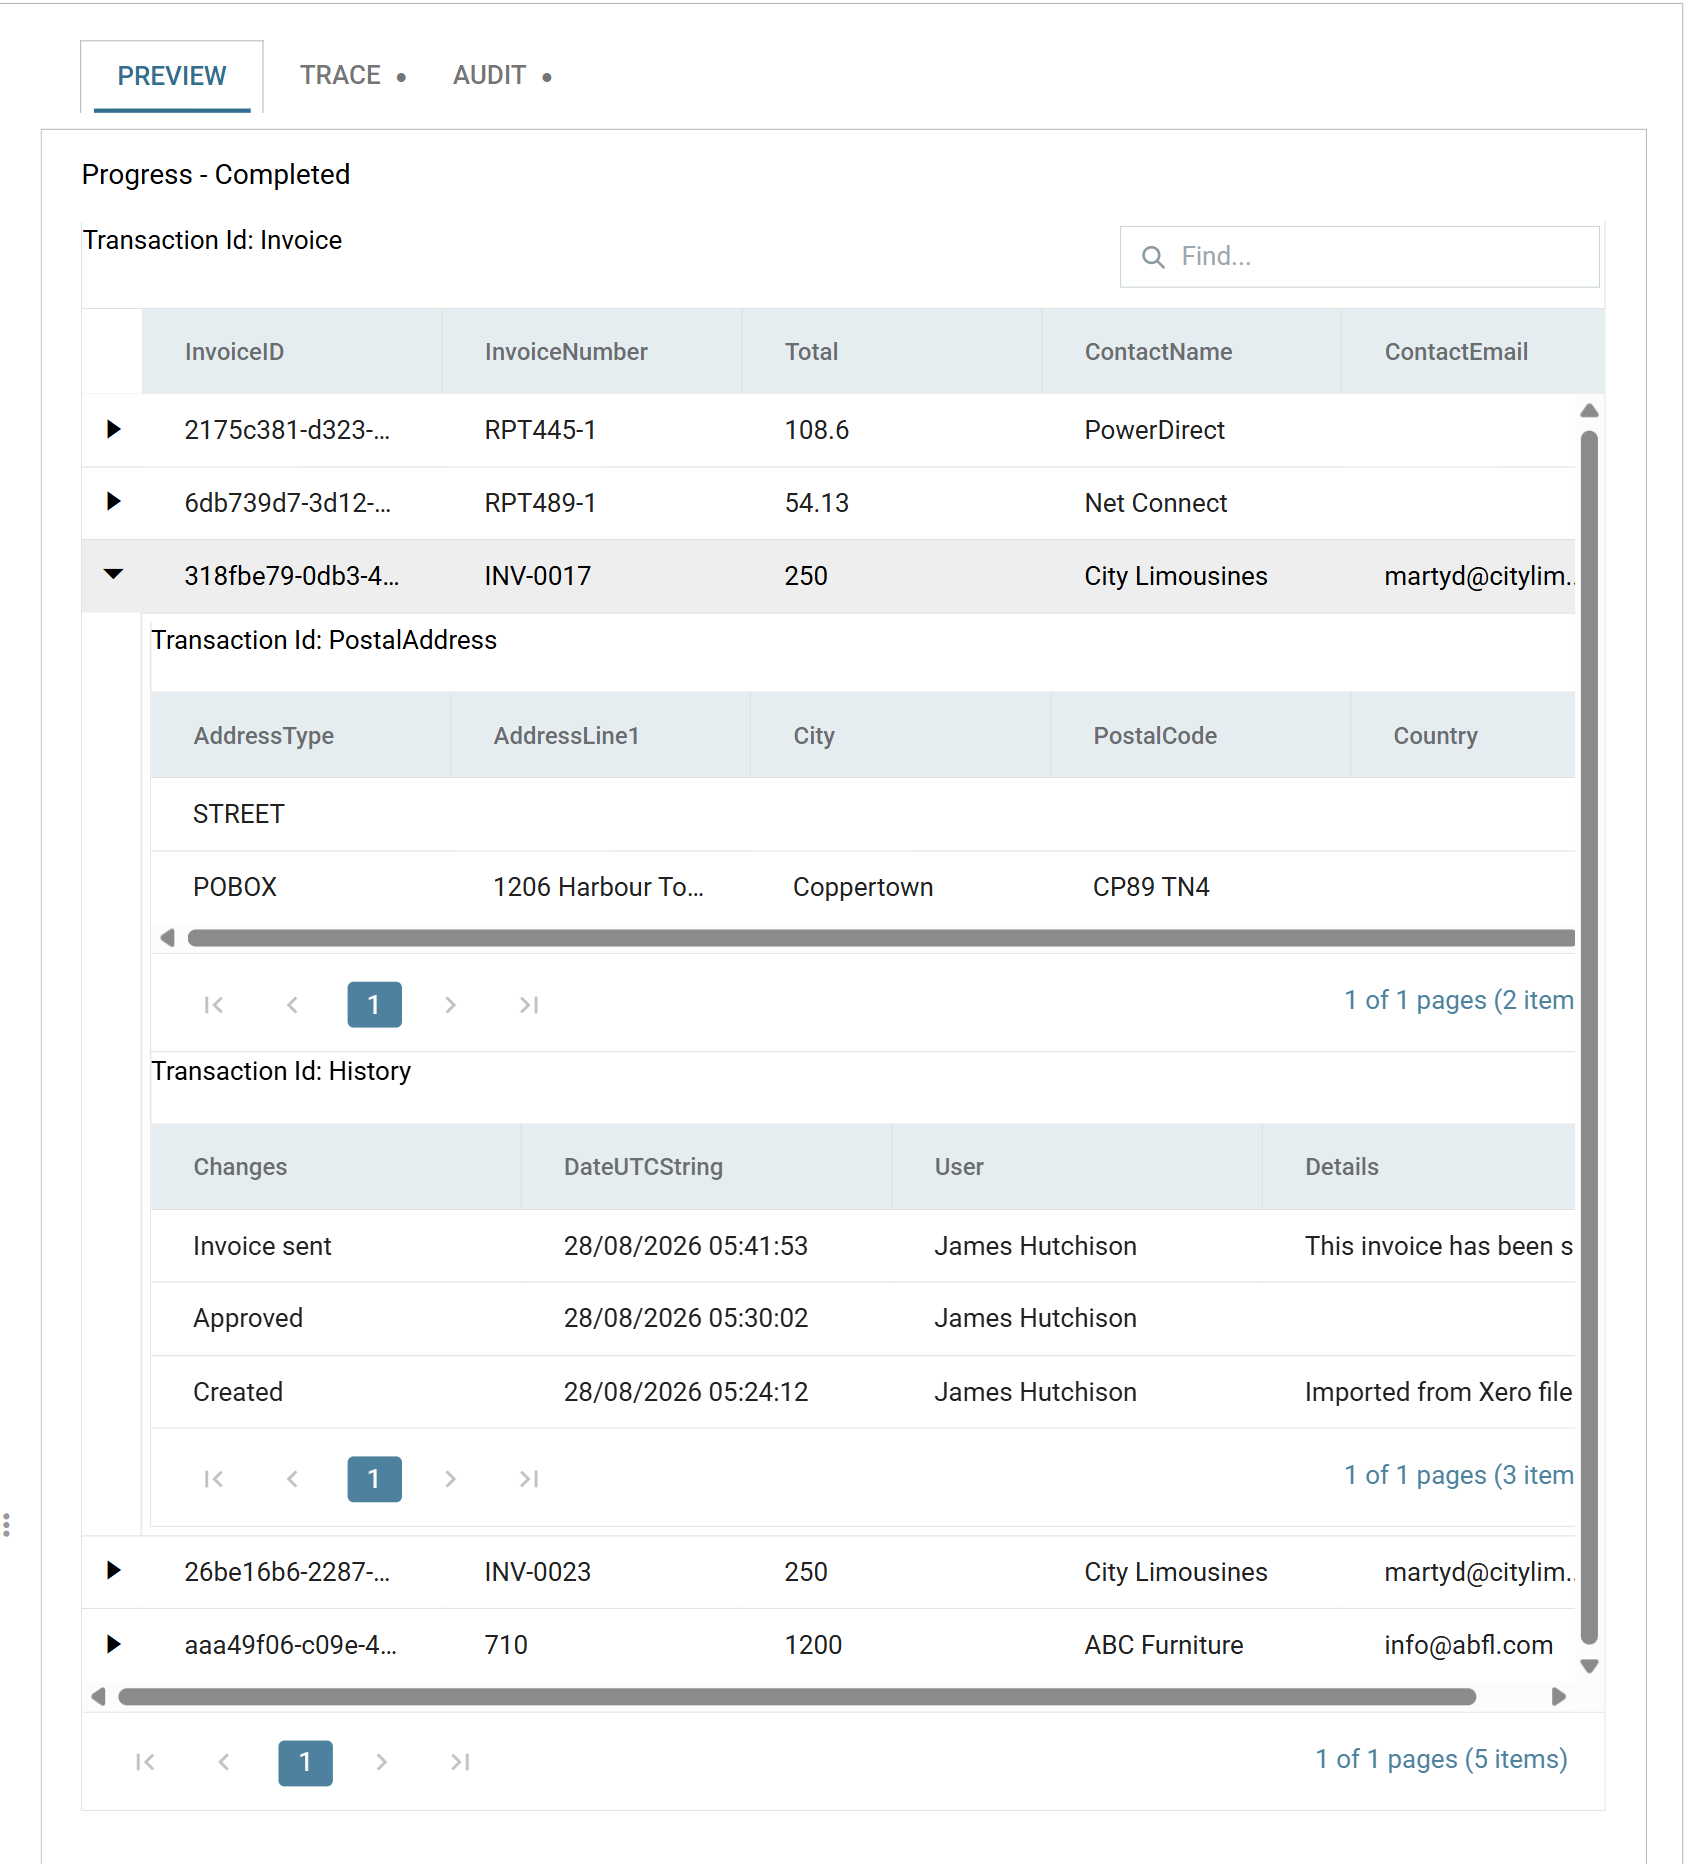The height and width of the screenshot is (1864, 1686).
Task: Expand the ABC Furniture invoice row
Action: 113,1644
